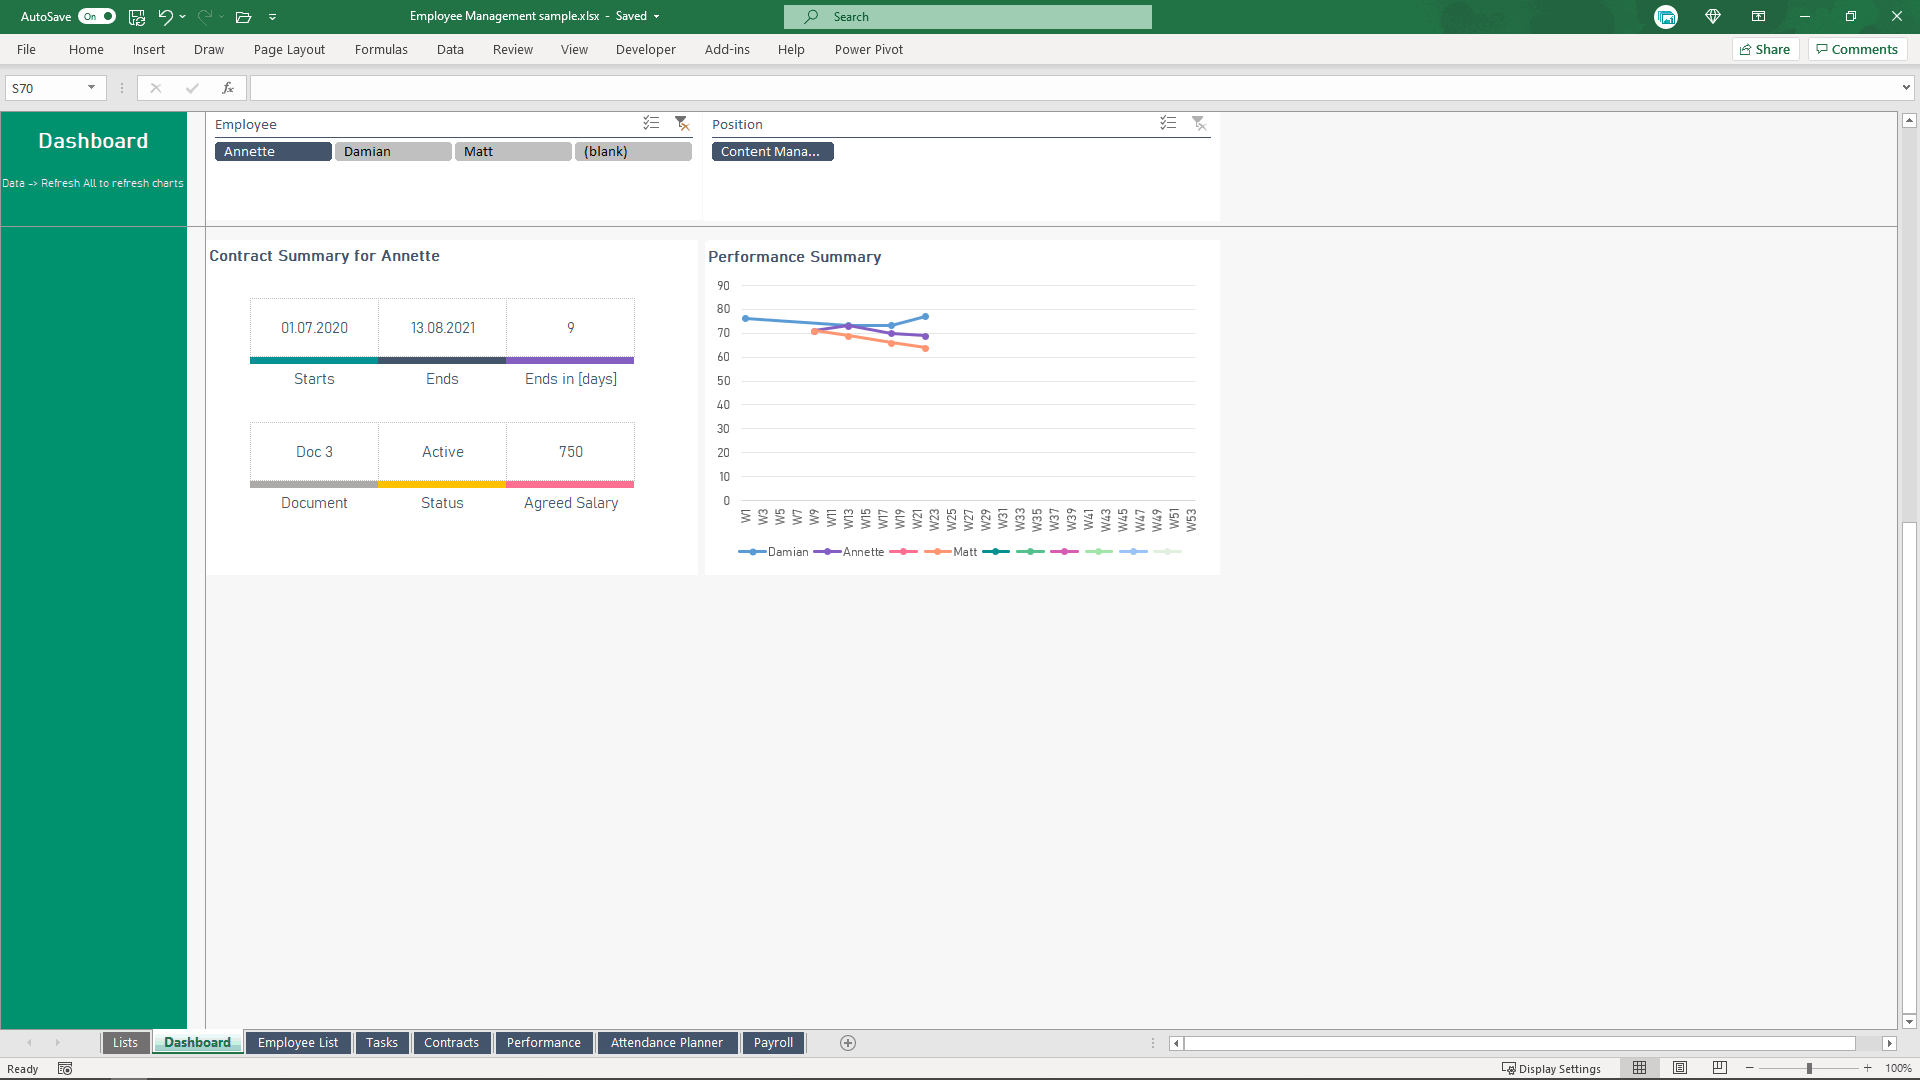Click the zoom slider handle
Screen dimensions: 1920x1080
point(1809,1068)
